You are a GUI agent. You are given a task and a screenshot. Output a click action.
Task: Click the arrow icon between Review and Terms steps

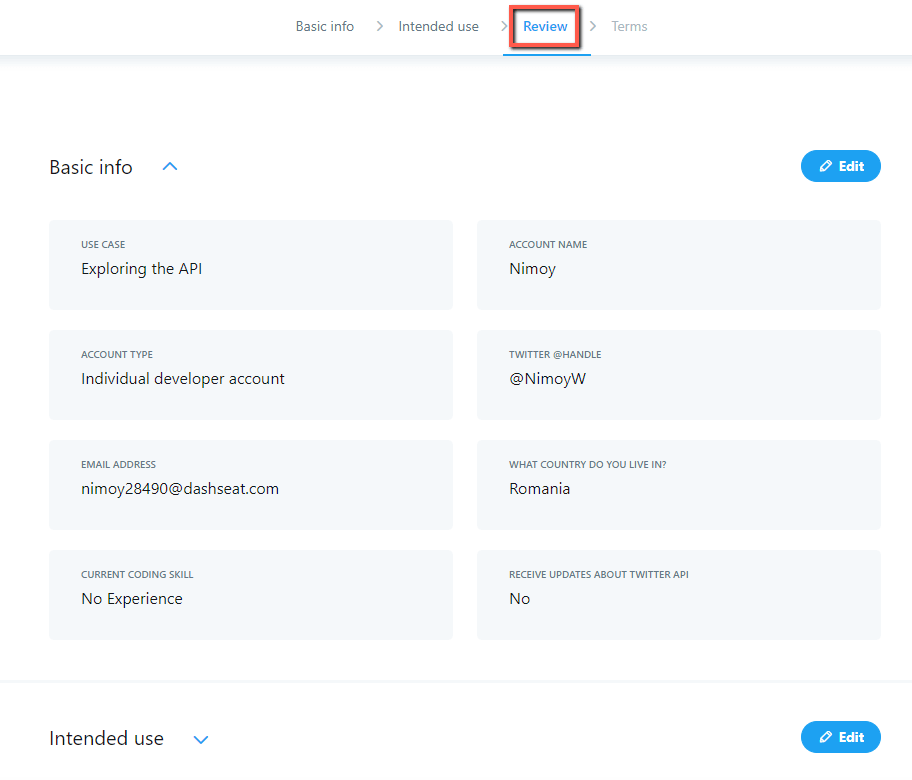(x=593, y=26)
